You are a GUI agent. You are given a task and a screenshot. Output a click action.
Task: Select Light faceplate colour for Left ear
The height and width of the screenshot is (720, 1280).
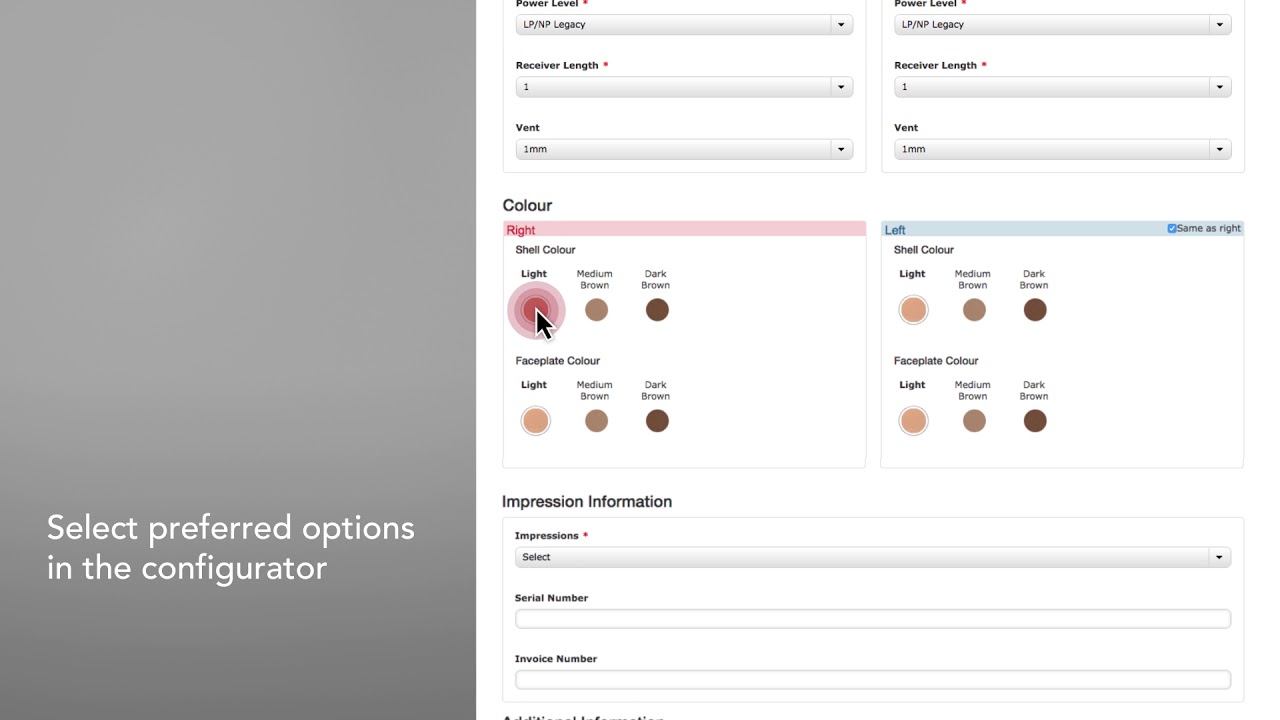click(x=913, y=421)
